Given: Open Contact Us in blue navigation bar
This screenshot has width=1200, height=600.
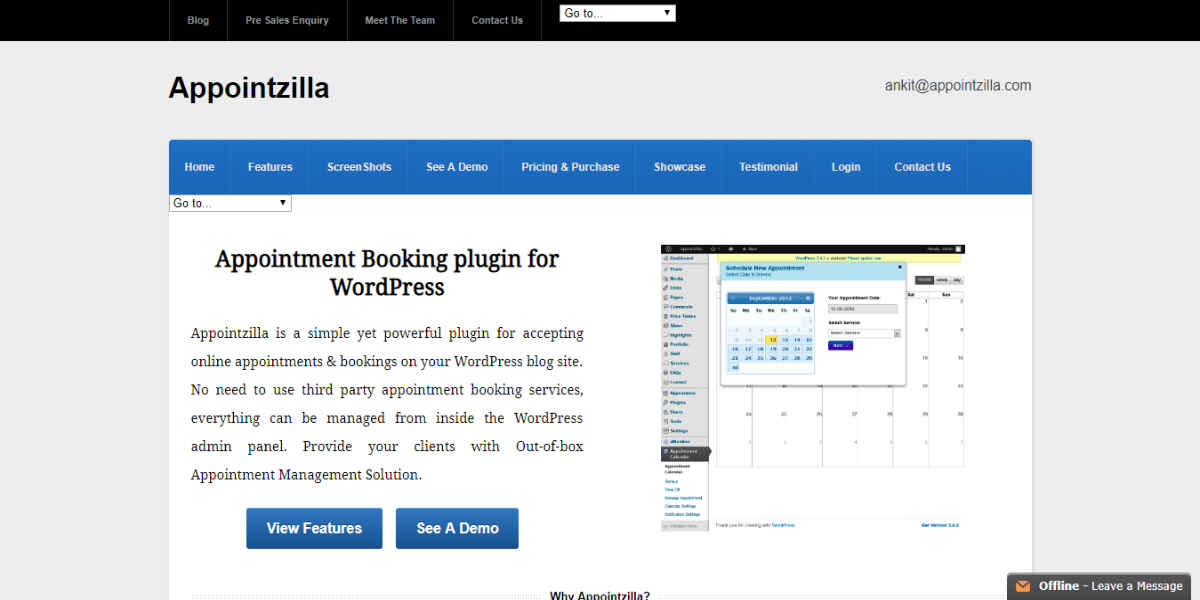Looking at the screenshot, I should coord(922,167).
